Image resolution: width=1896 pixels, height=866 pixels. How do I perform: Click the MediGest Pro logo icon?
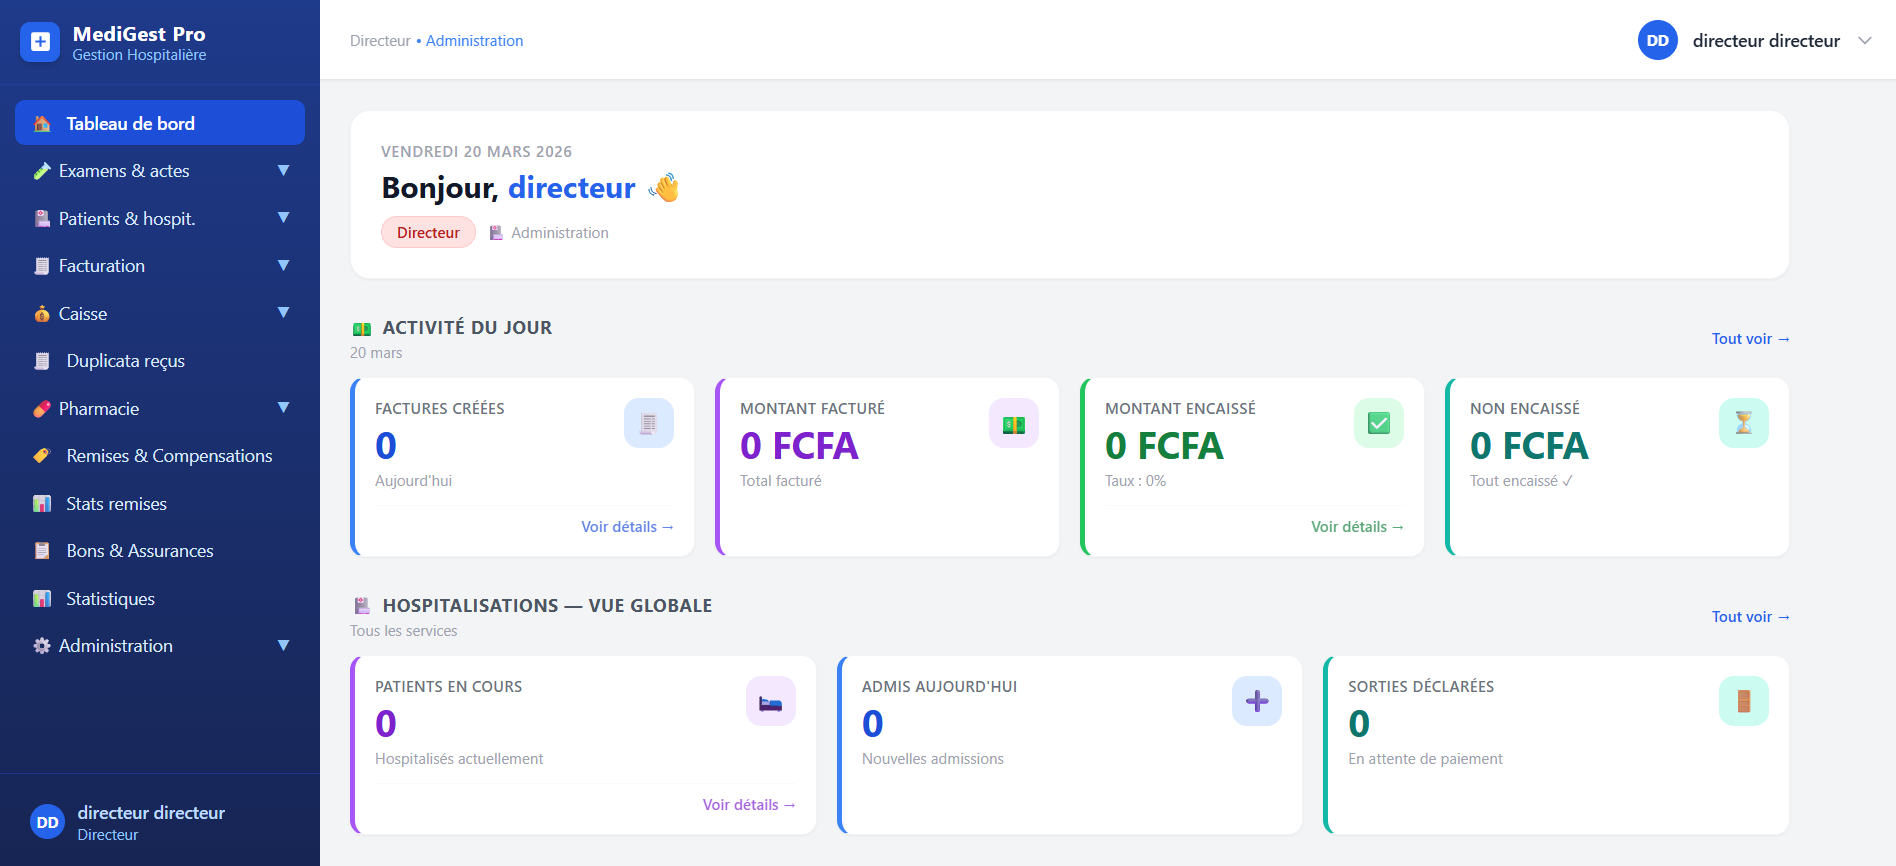pos(40,42)
